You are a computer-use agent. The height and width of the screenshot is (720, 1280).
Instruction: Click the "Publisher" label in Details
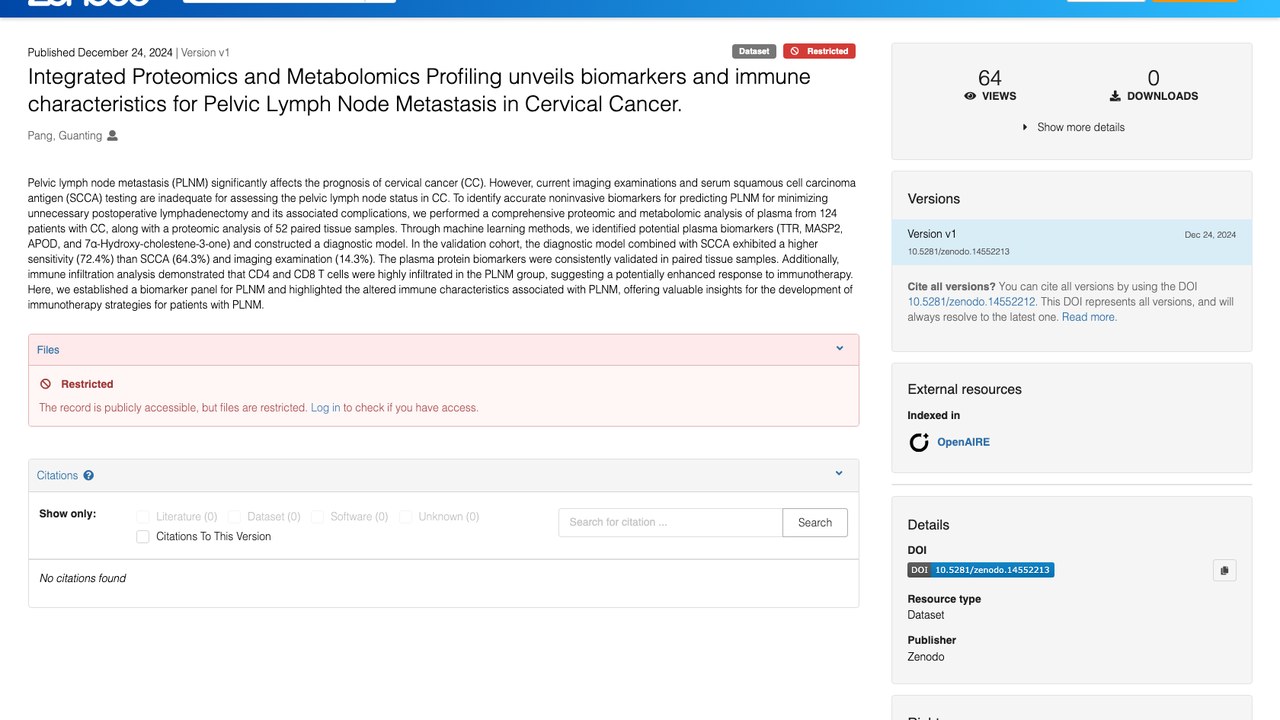coord(932,640)
